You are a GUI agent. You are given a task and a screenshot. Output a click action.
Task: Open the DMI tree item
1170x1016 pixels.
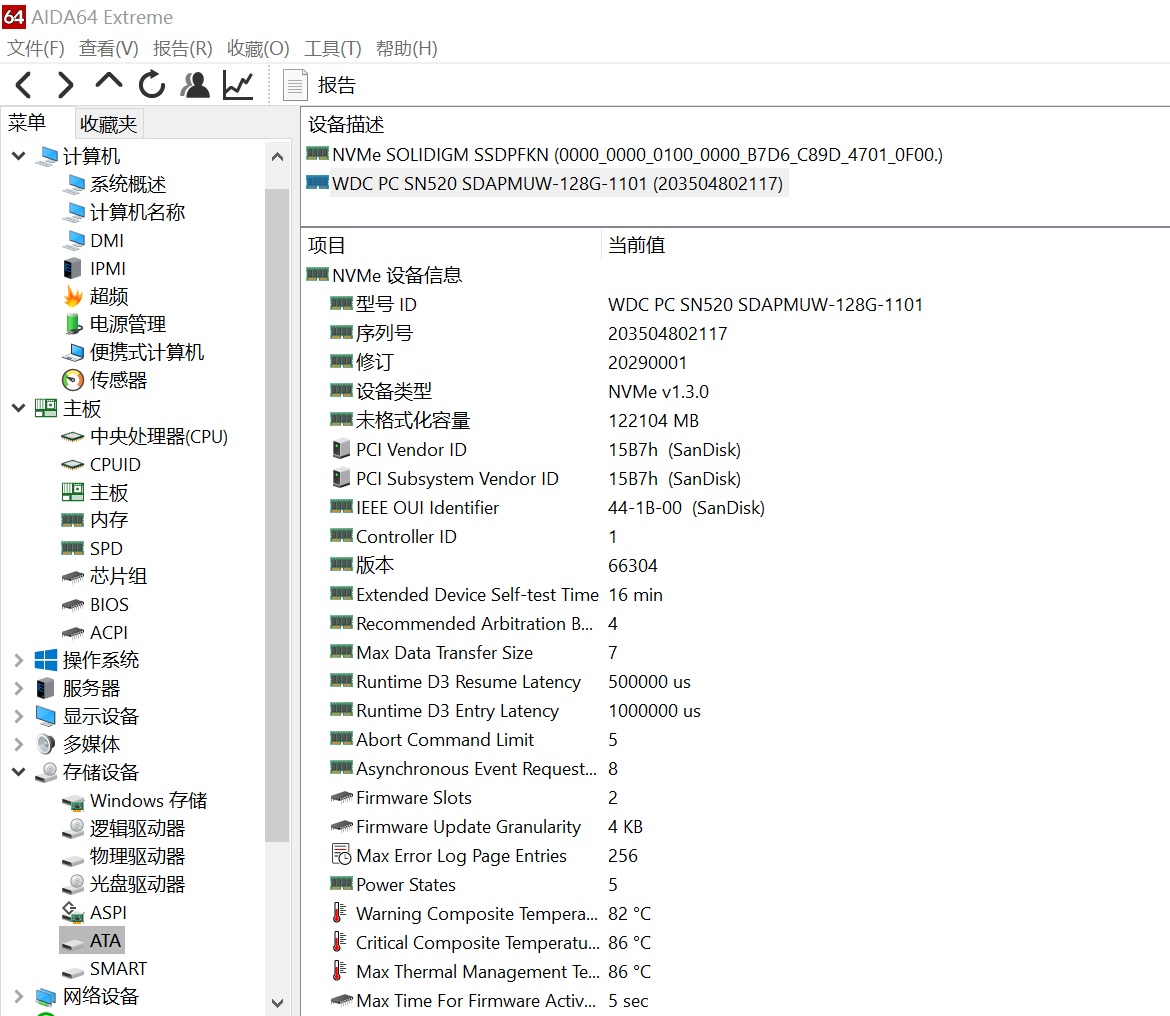click(x=107, y=240)
